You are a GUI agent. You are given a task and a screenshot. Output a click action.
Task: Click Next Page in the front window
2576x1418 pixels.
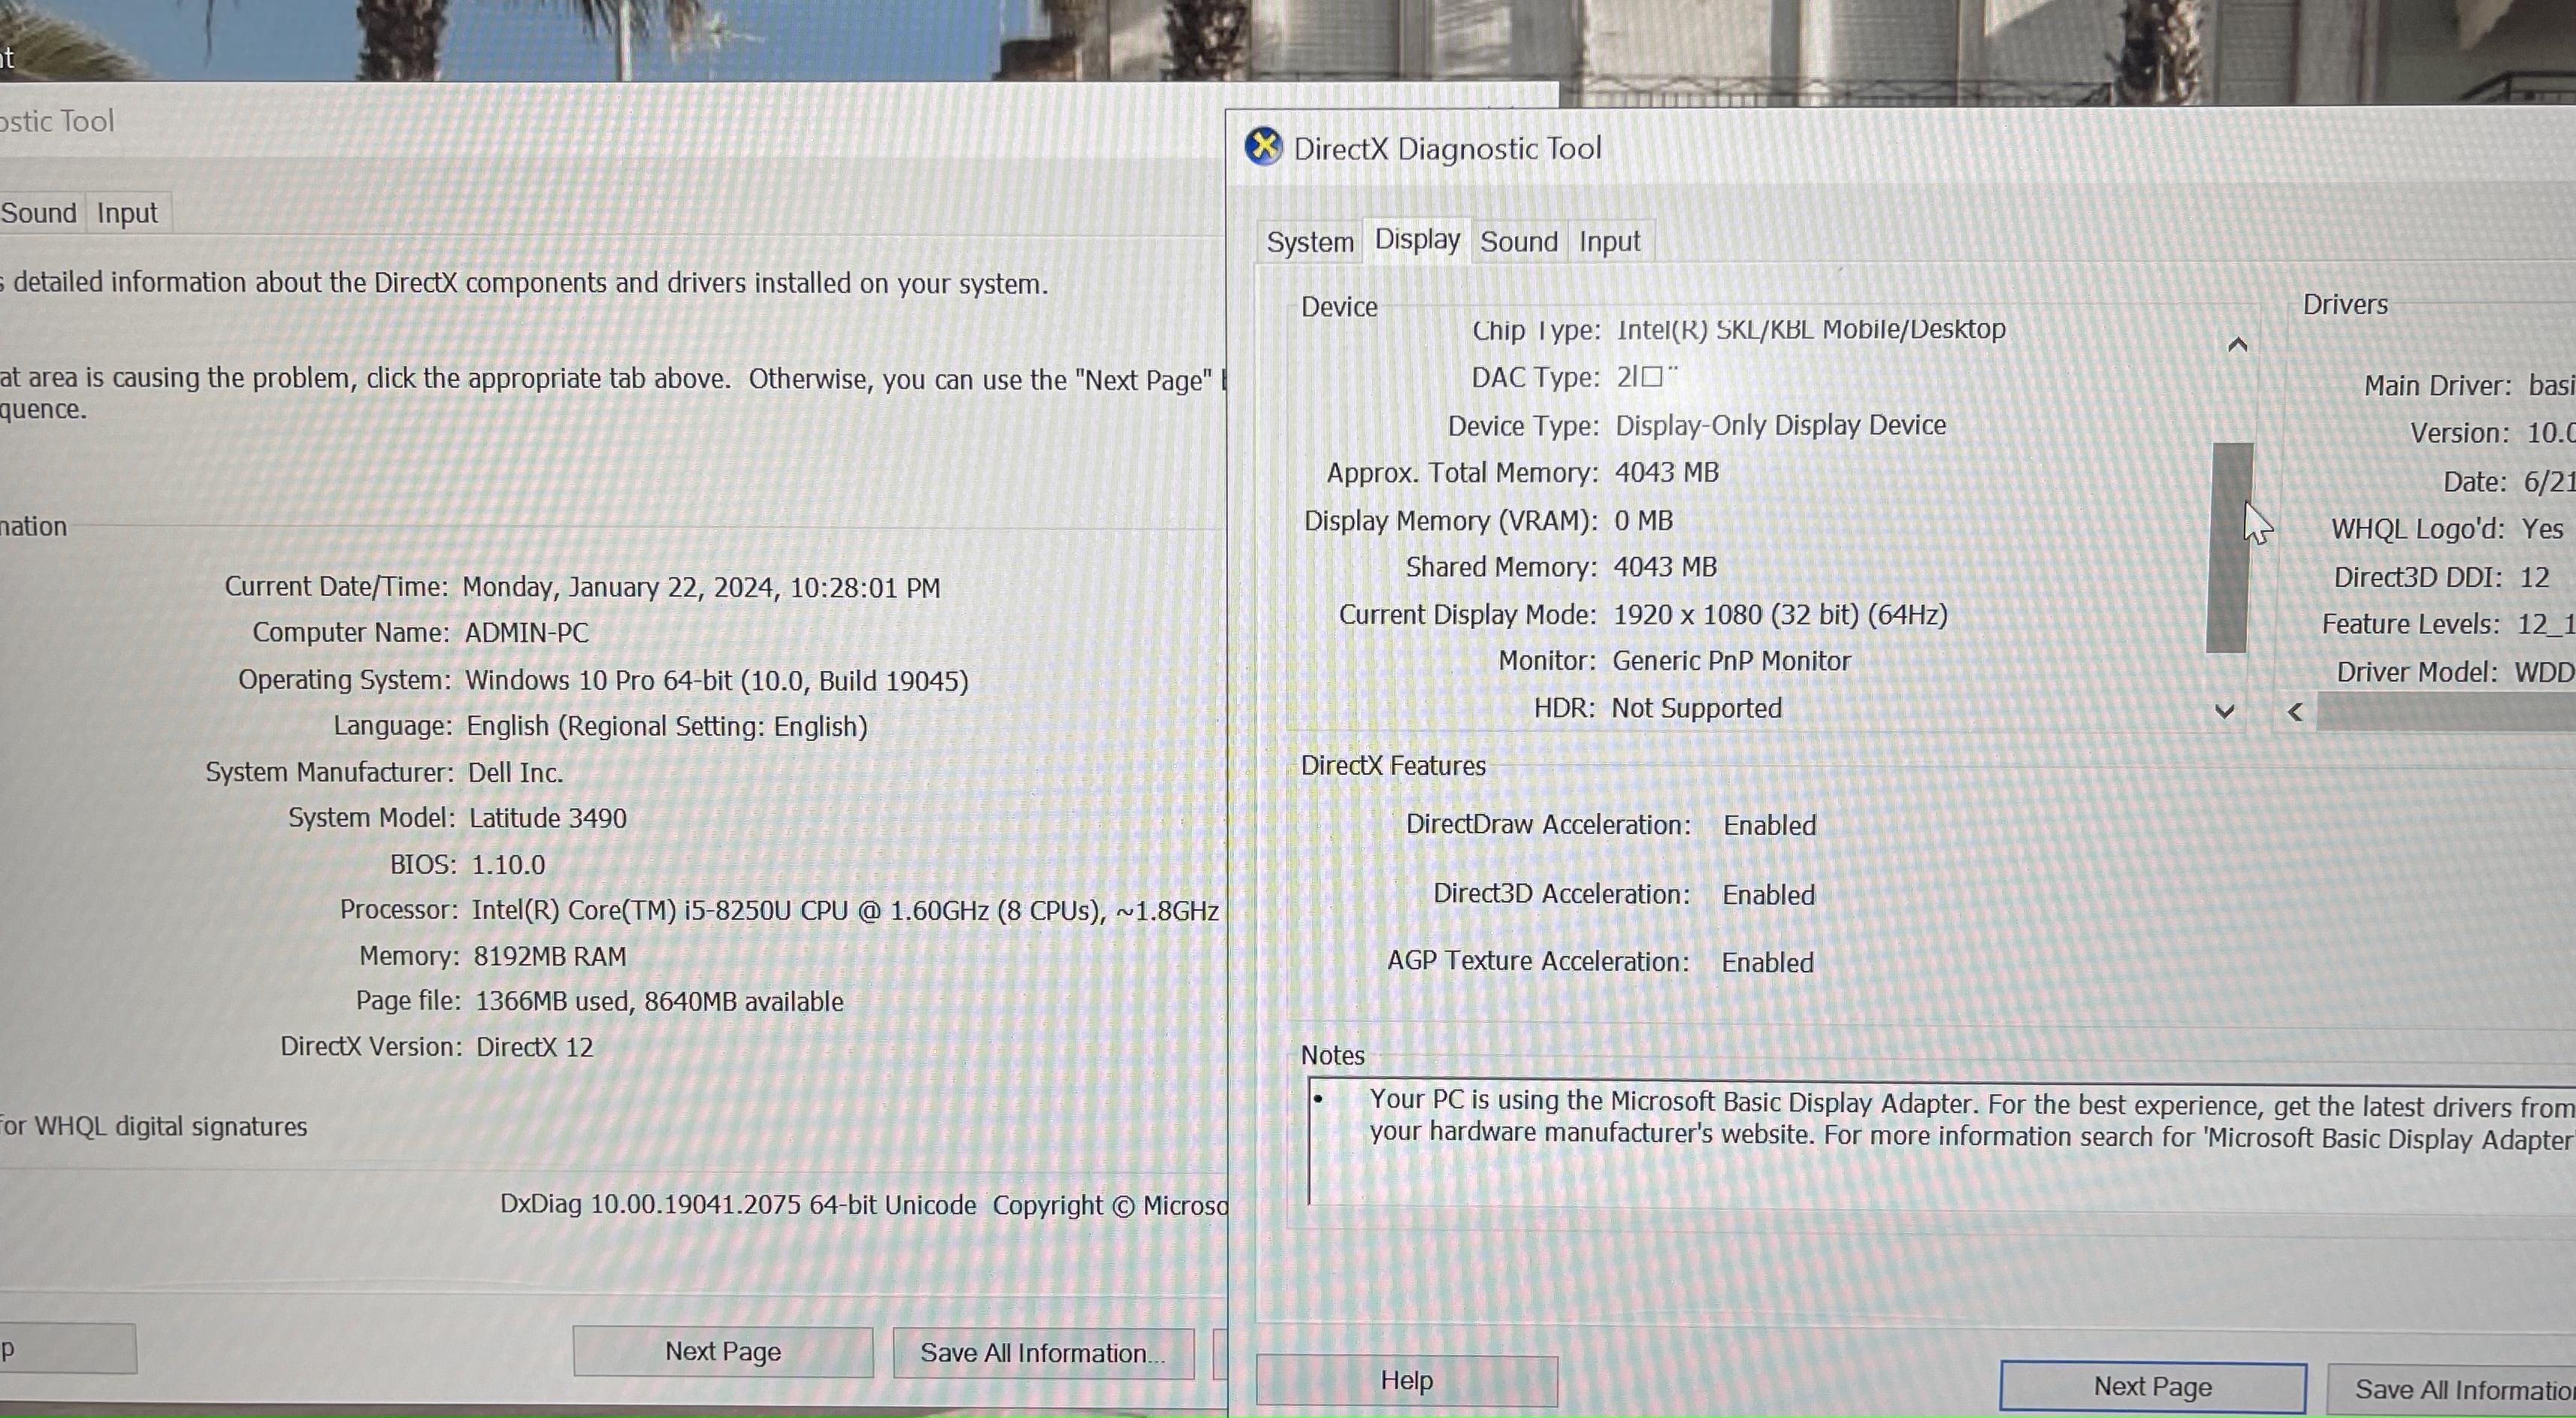pos(2152,1386)
